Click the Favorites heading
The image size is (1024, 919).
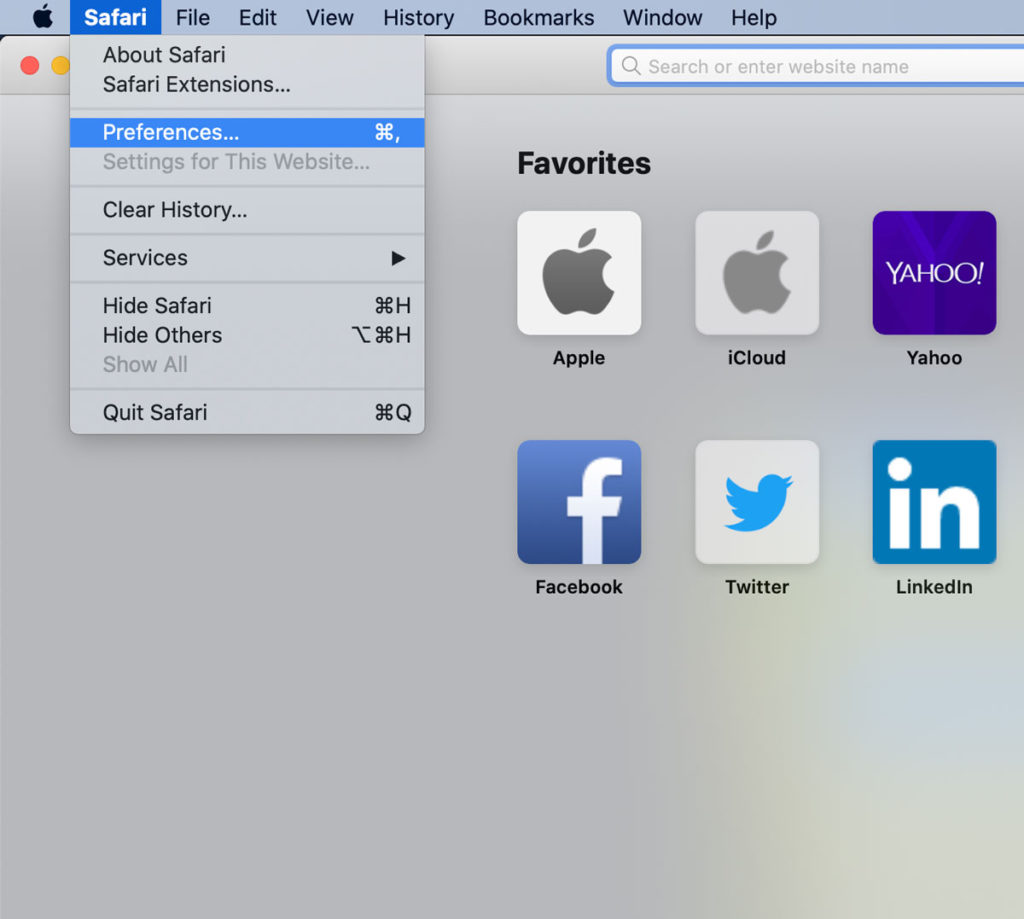pyautogui.click(x=584, y=163)
